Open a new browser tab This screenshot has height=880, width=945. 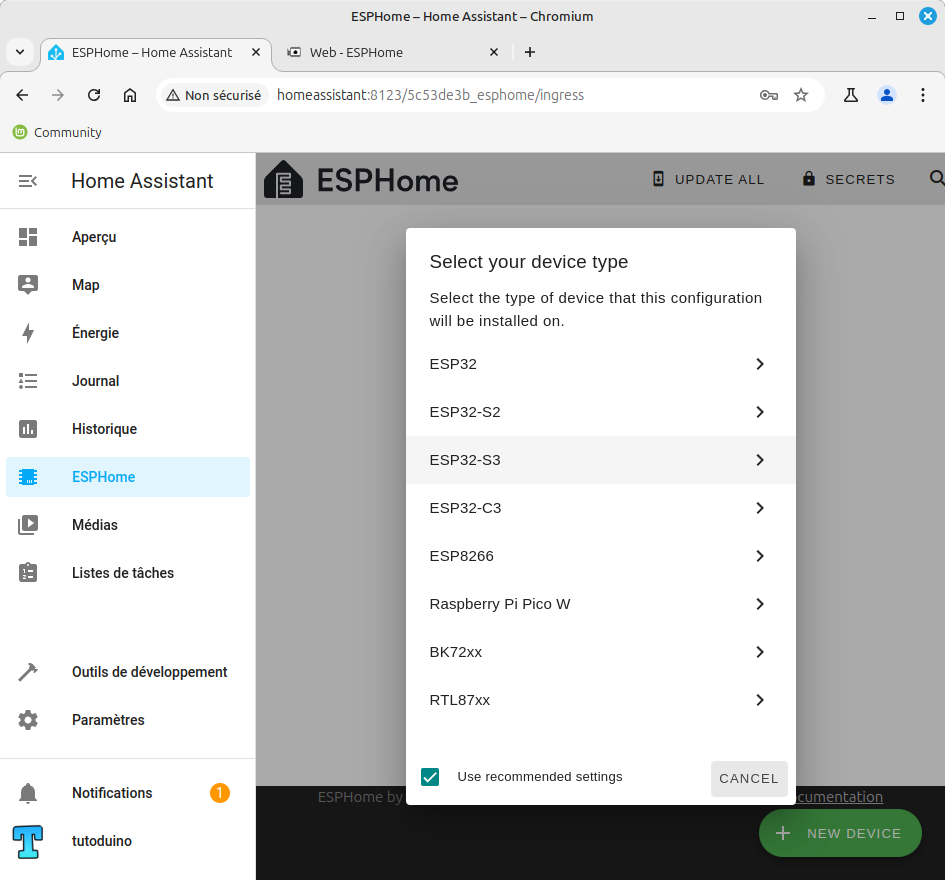530,52
